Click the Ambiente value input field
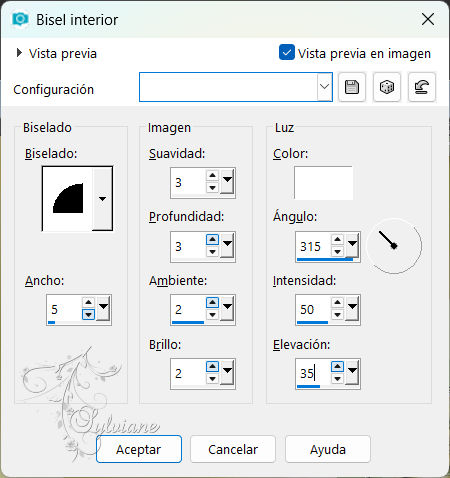Image resolution: width=450 pixels, height=478 pixels. point(188,310)
